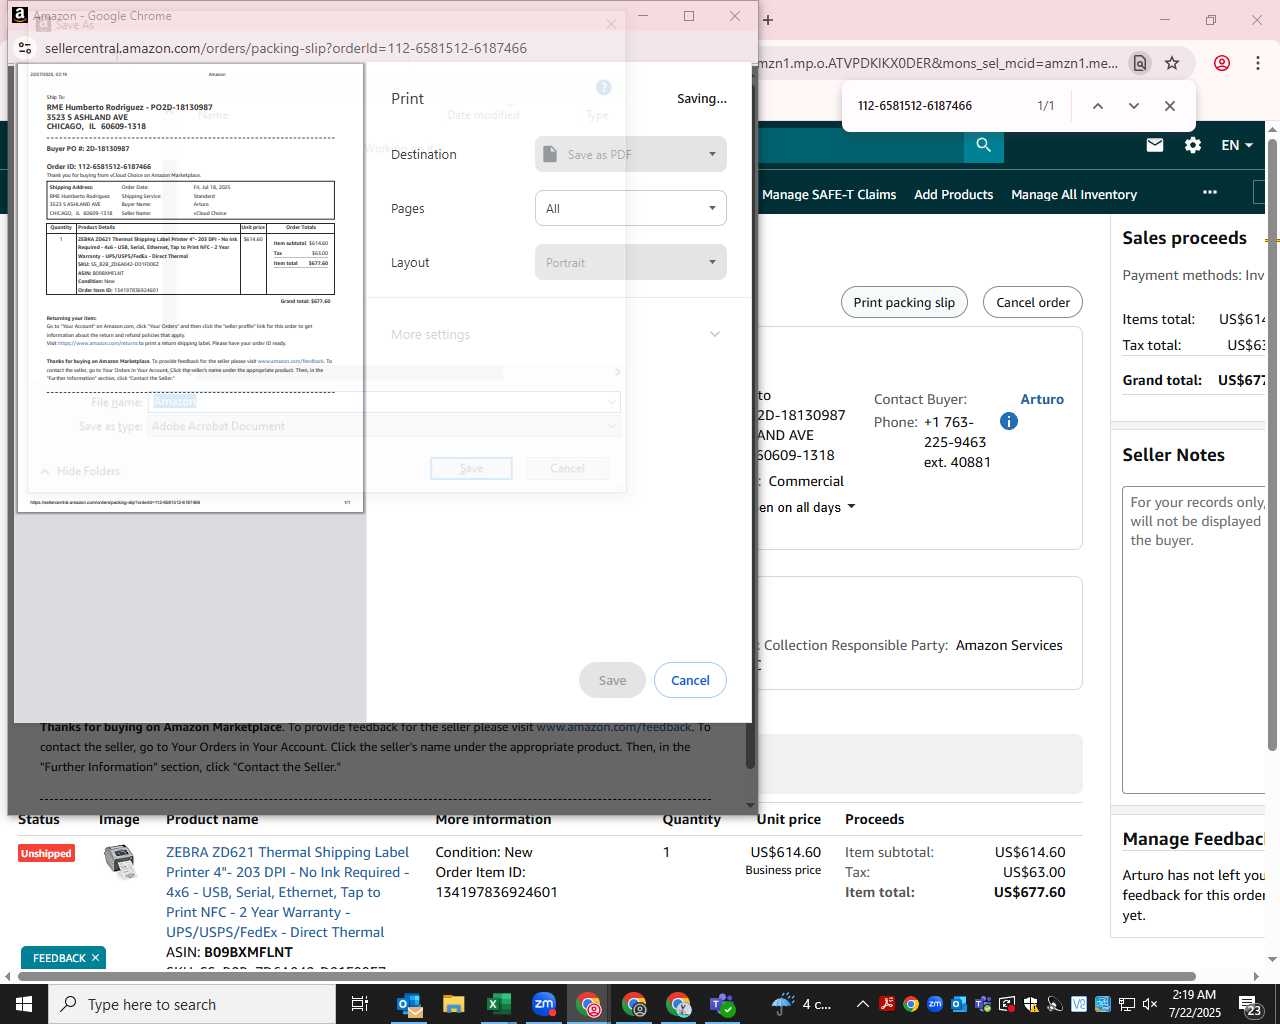Click into the Seller Notes text area

tap(1196, 640)
